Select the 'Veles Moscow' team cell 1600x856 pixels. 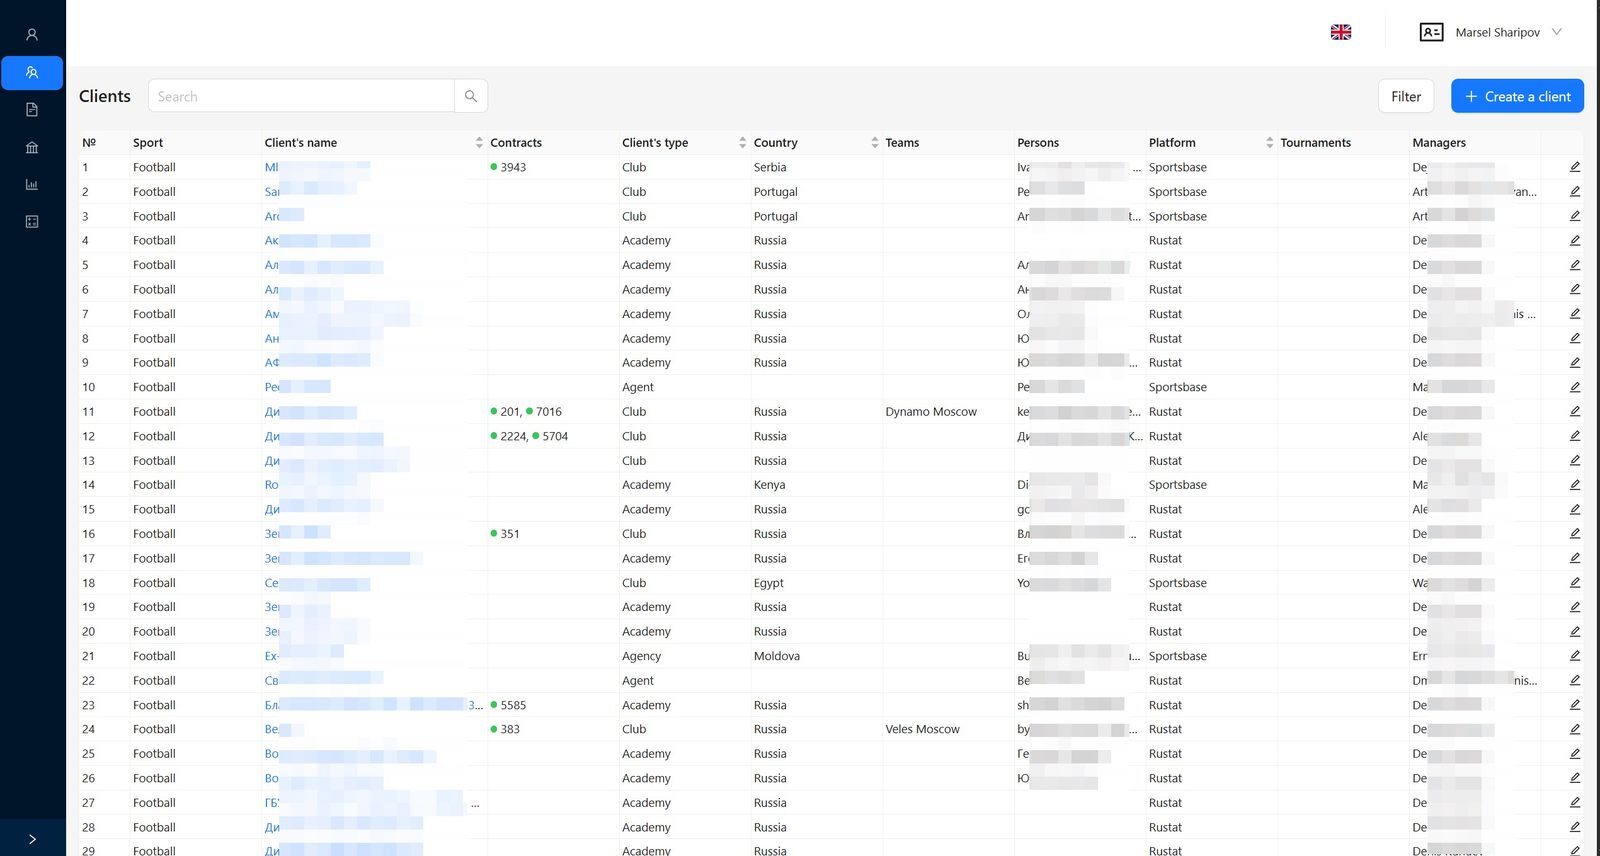click(922, 729)
